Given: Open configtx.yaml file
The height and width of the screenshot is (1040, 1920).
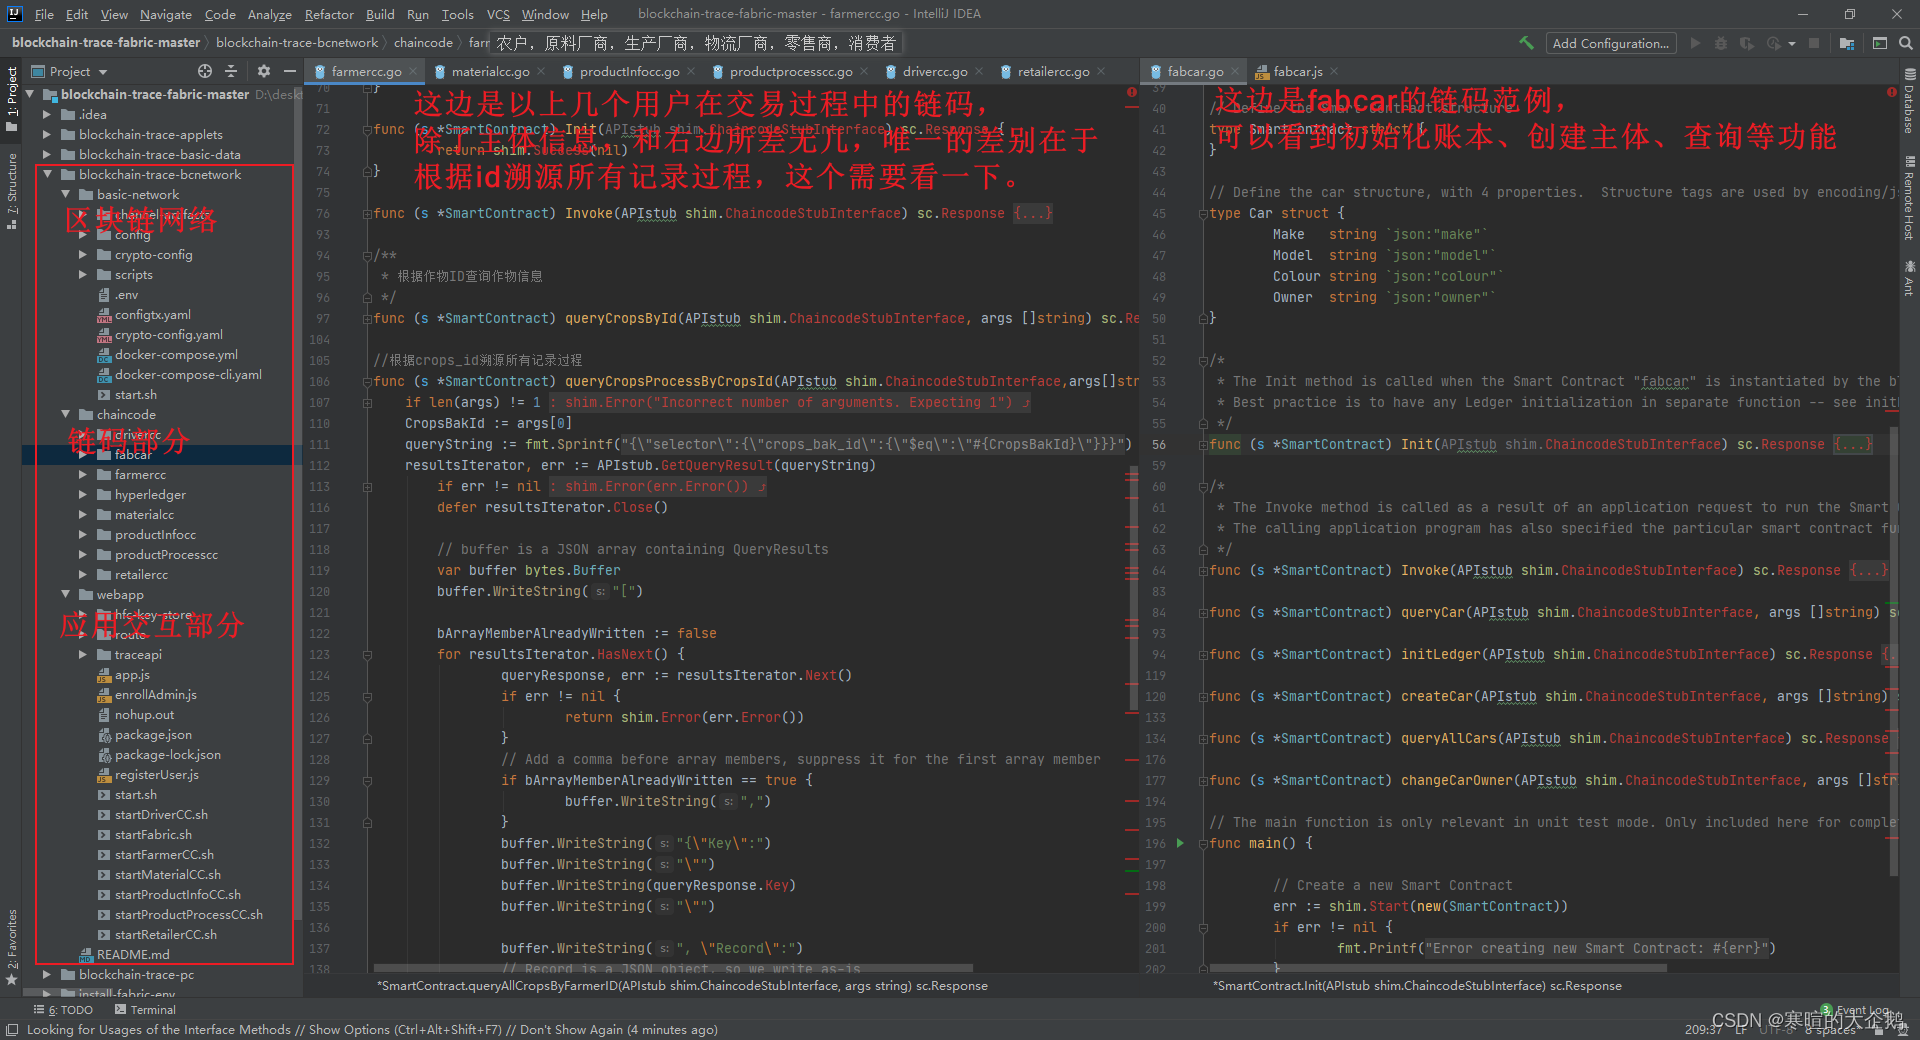Looking at the screenshot, I should (x=152, y=315).
